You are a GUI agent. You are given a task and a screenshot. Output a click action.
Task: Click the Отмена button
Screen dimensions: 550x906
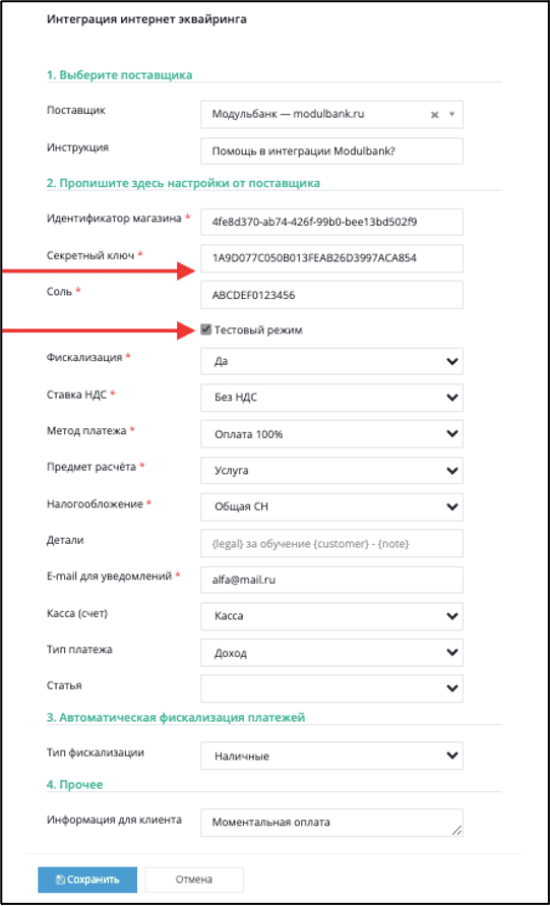tap(194, 880)
